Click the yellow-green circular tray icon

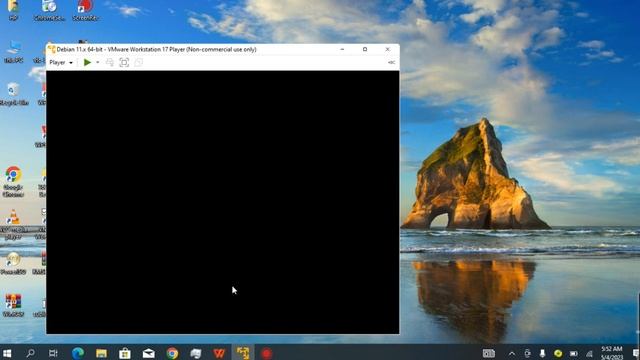coord(558,353)
